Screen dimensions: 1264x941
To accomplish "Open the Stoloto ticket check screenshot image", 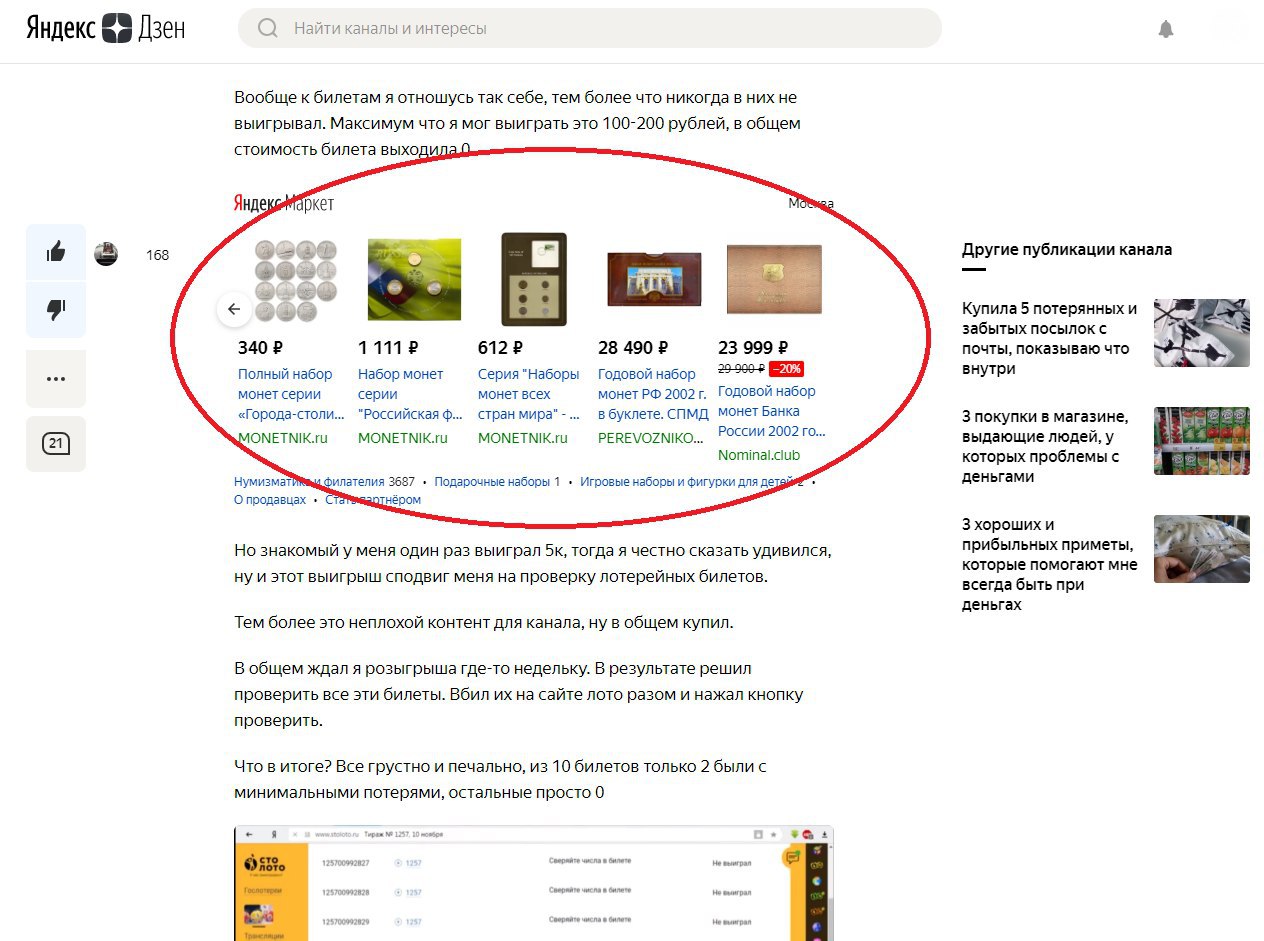I will pyautogui.click(x=534, y=883).
